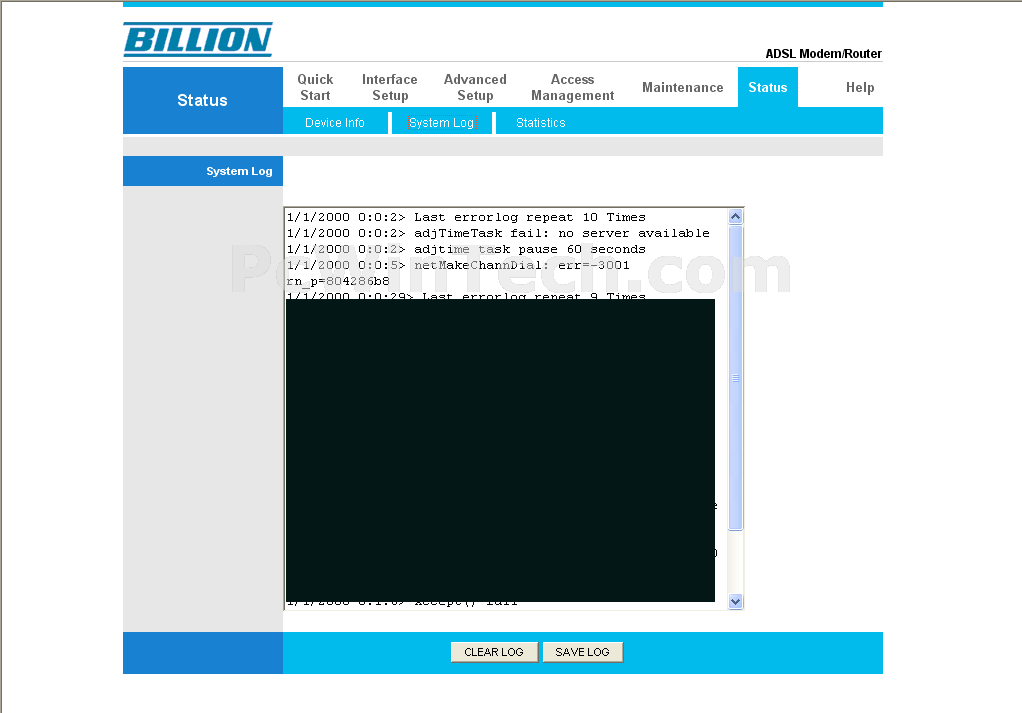Image resolution: width=1022 pixels, height=713 pixels.
Task: Click the log's vertical scrollbar thumb
Action: (735, 378)
